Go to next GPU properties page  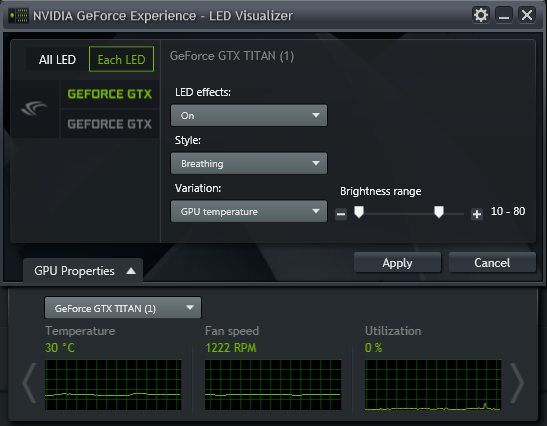517,383
